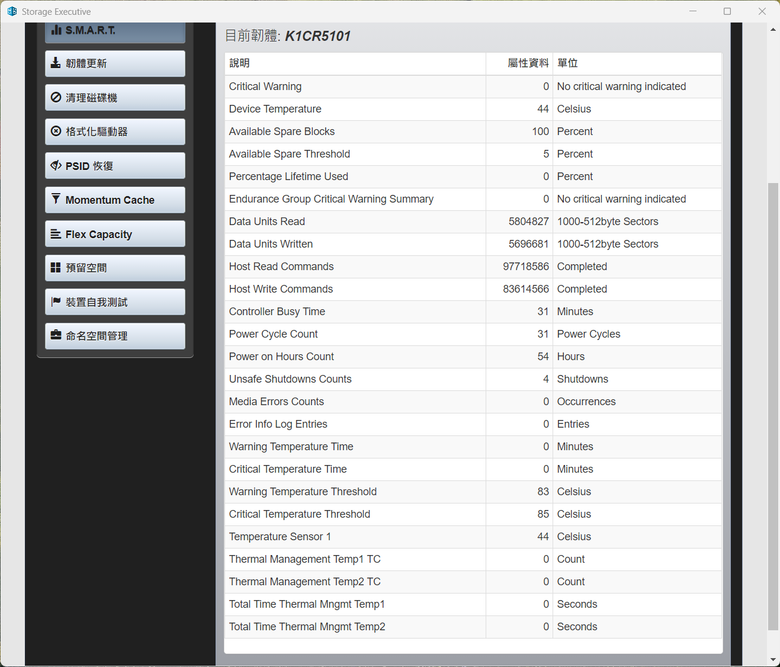The image size is (780, 667).
Task: Select the Percentage Lifetime Used row label
Action: tap(289, 177)
